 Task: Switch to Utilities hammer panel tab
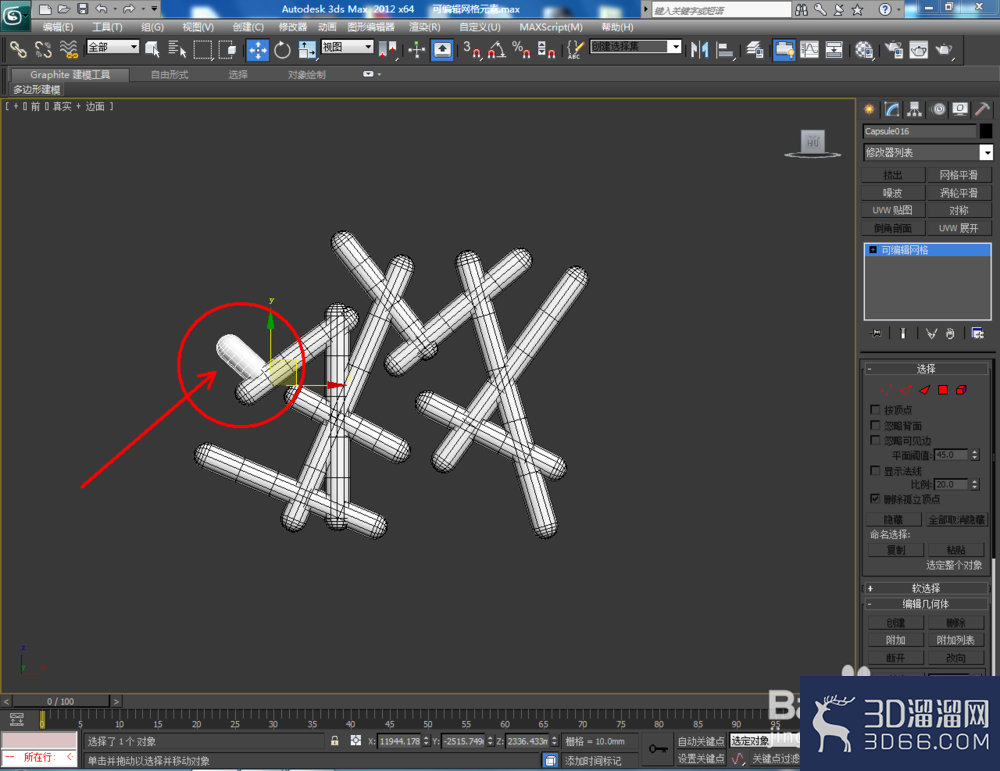pos(983,109)
